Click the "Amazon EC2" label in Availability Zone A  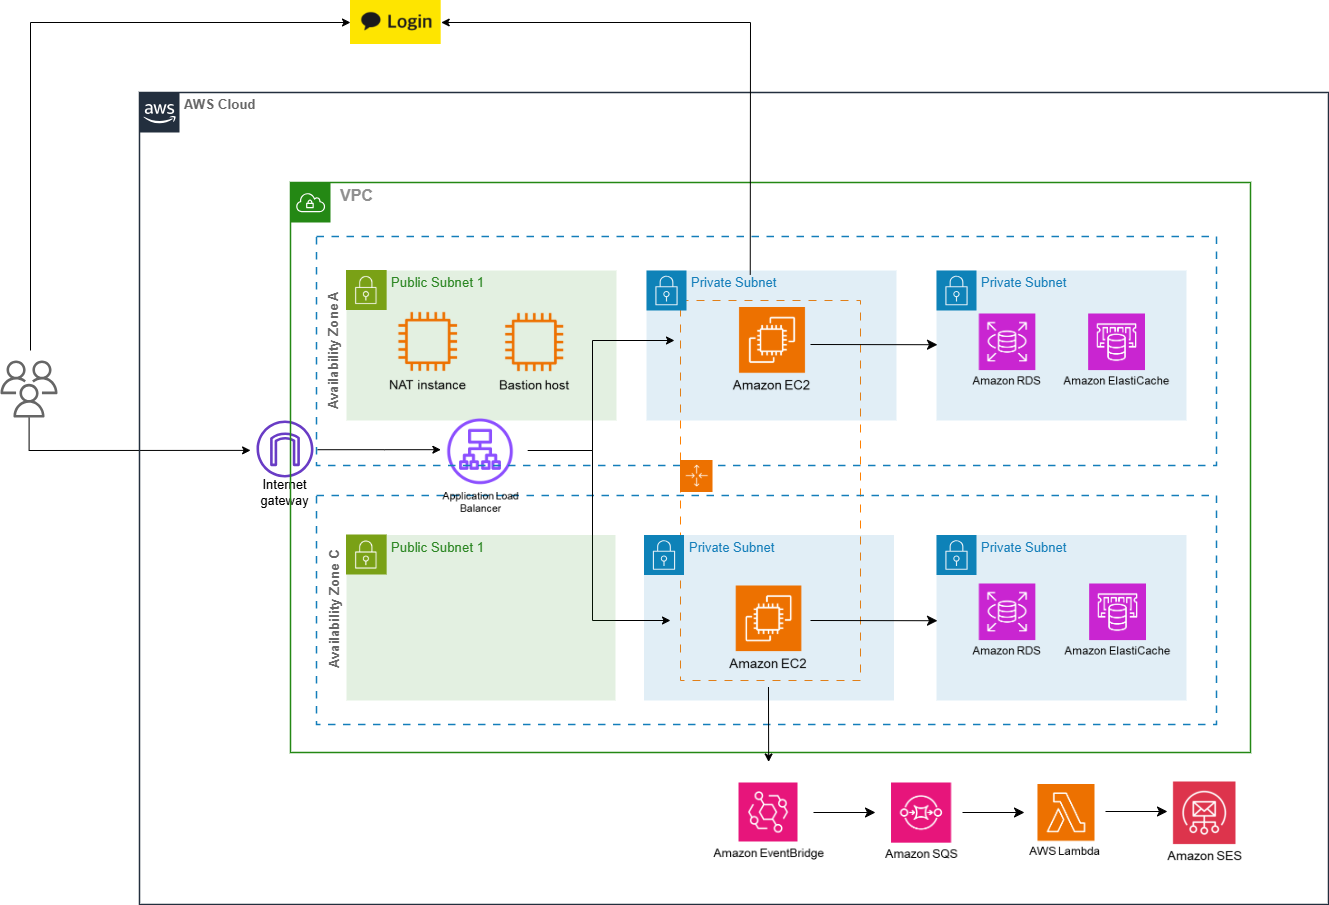(771, 385)
